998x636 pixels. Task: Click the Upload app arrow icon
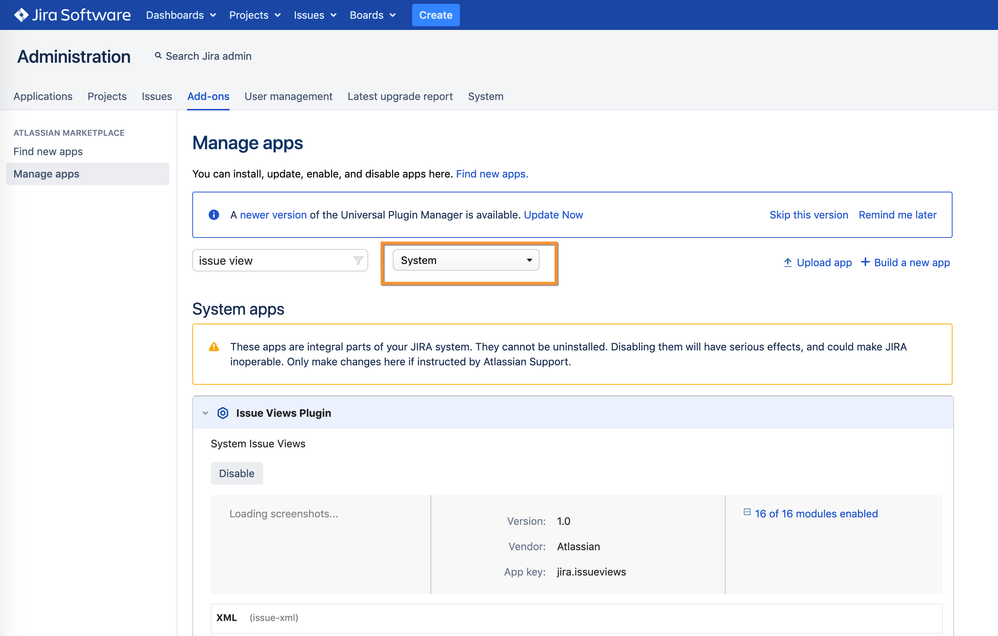788,262
